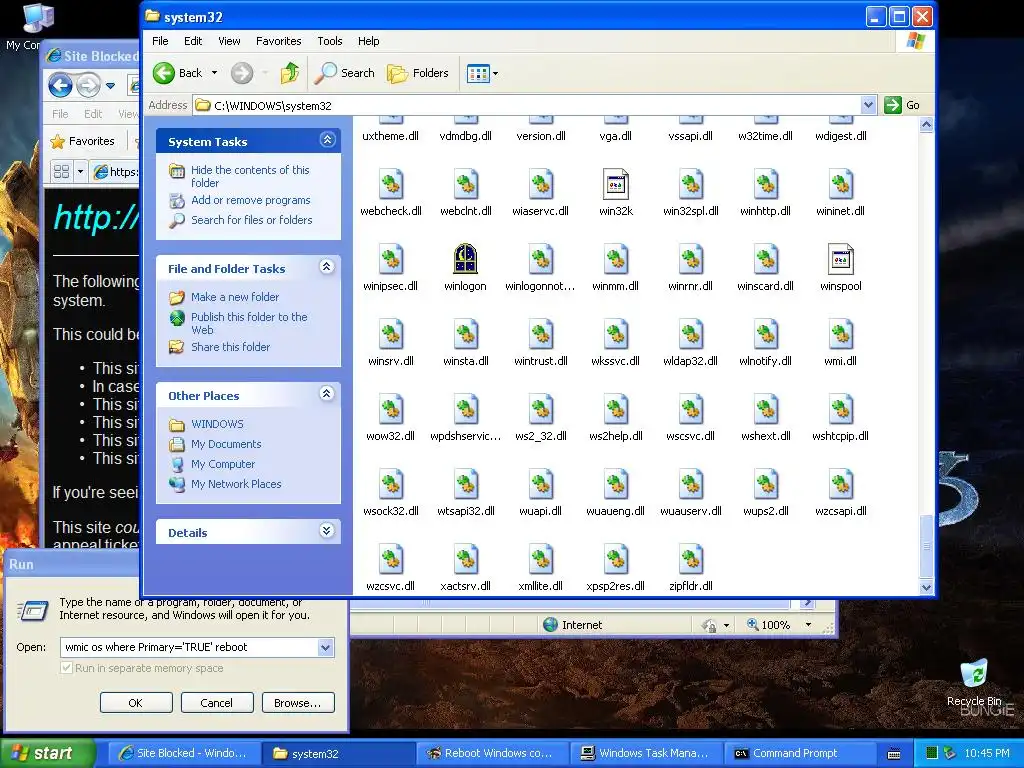Click OK in the Run dialog
This screenshot has width=1024, height=768.
coord(136,703)
